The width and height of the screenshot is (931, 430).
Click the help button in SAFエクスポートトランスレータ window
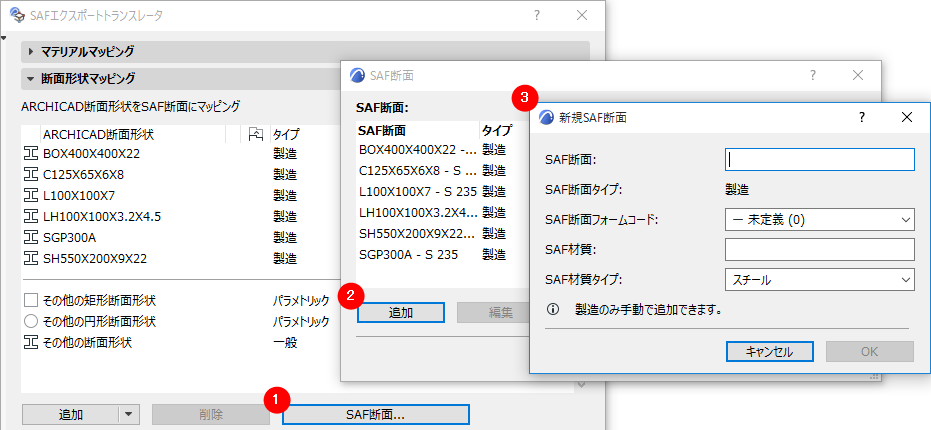tap(536, 15)
